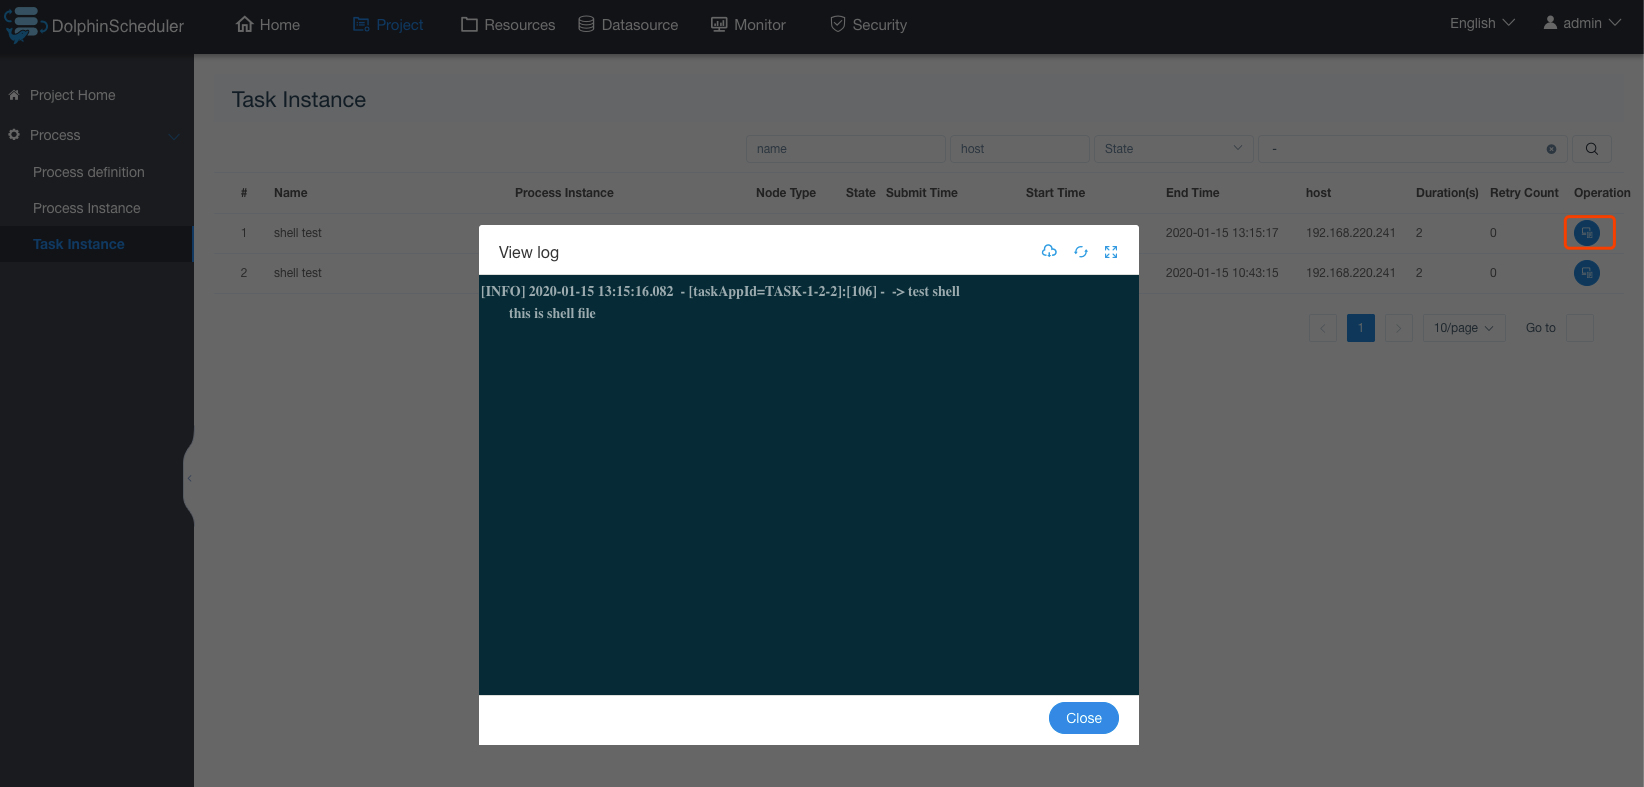Expand the View log dialog to fullscreen
Image resolution: width=1644 pixels, height=787 pixels.
click(x=1111, y=252)
